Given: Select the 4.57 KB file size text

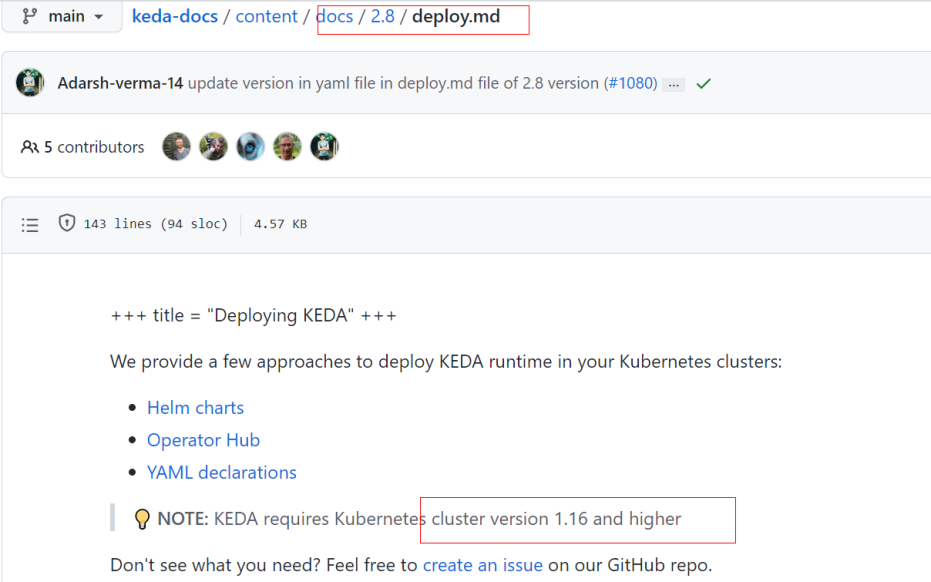Looking at the screenshot, I should (x=280, y=224).
